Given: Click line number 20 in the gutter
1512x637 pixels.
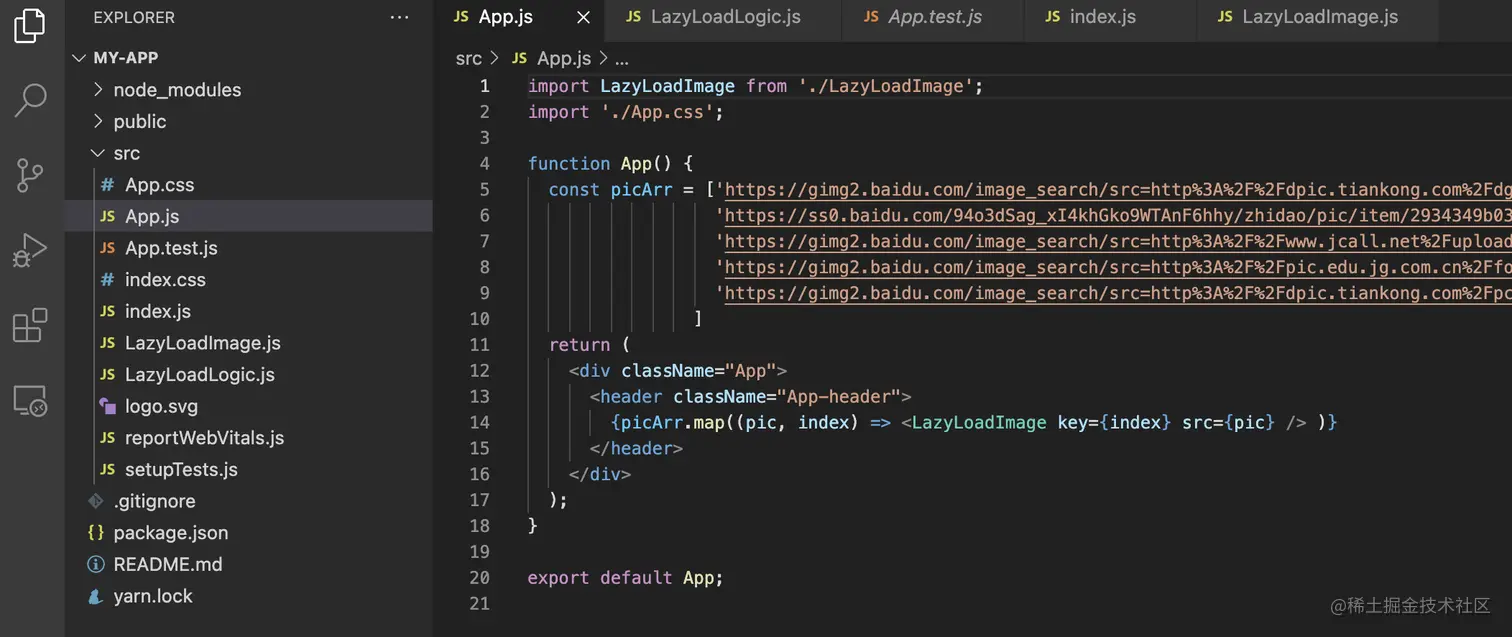Looking at the screenshot, I should click(479, 577).
